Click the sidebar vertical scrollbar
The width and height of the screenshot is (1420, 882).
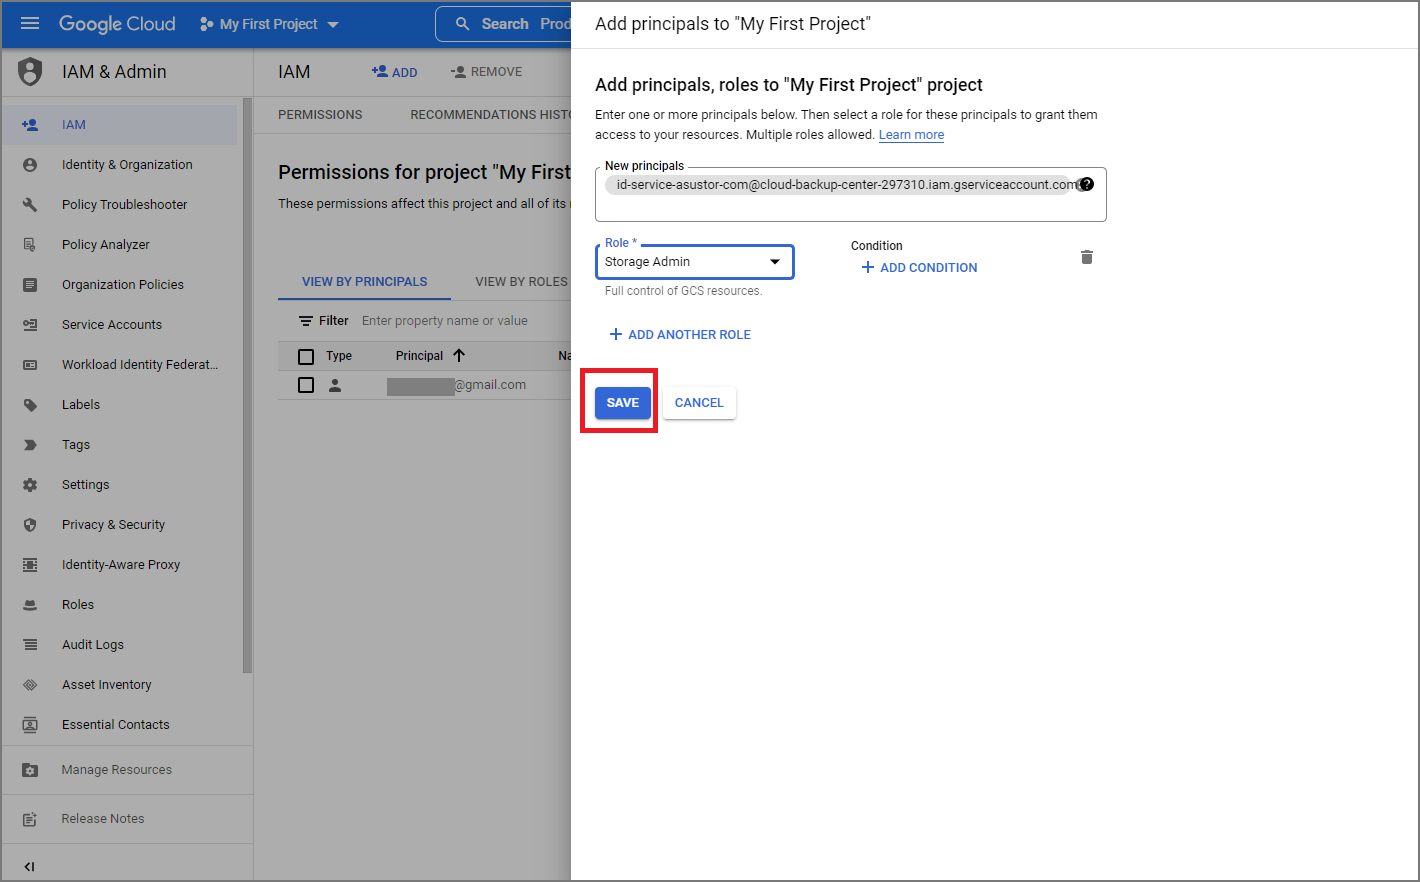(x=247, y=385)
